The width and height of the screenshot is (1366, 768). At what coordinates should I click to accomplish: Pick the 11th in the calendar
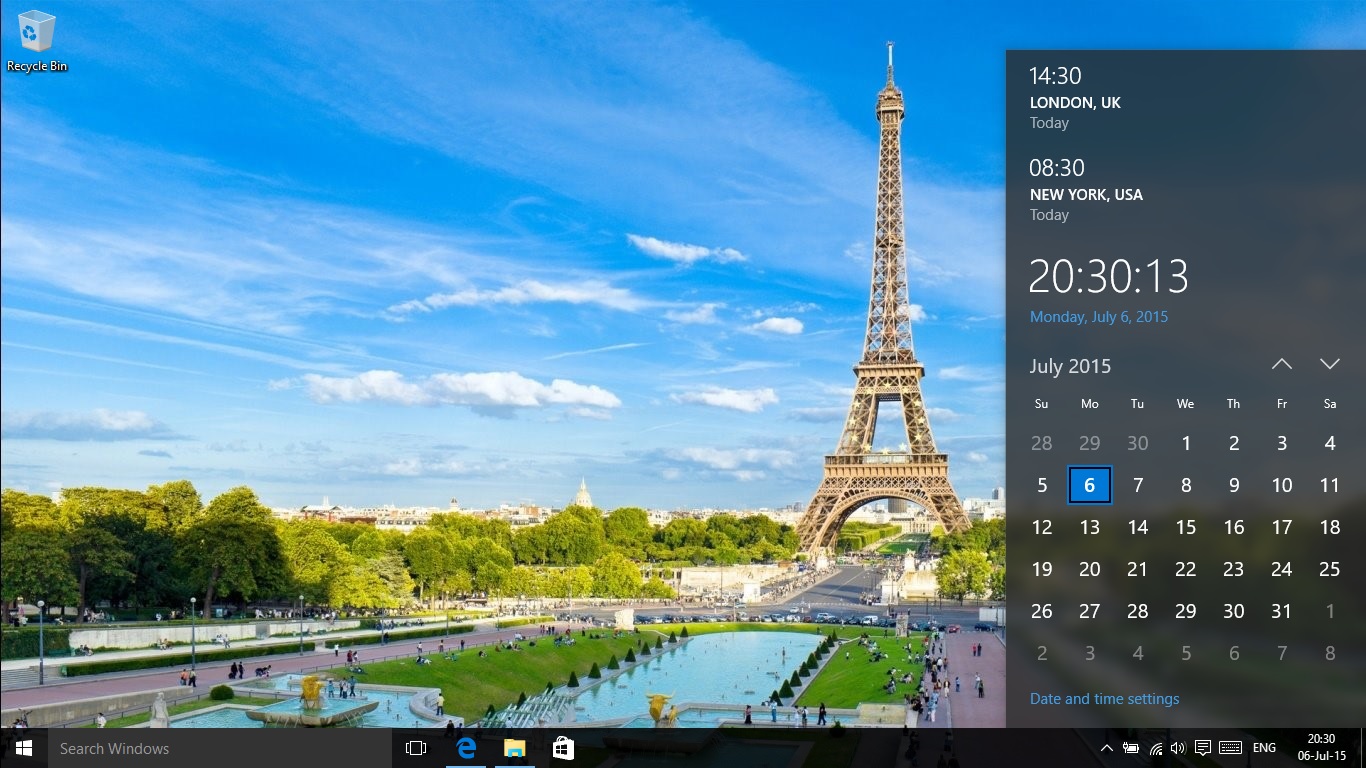click(x=1330, y=486)
